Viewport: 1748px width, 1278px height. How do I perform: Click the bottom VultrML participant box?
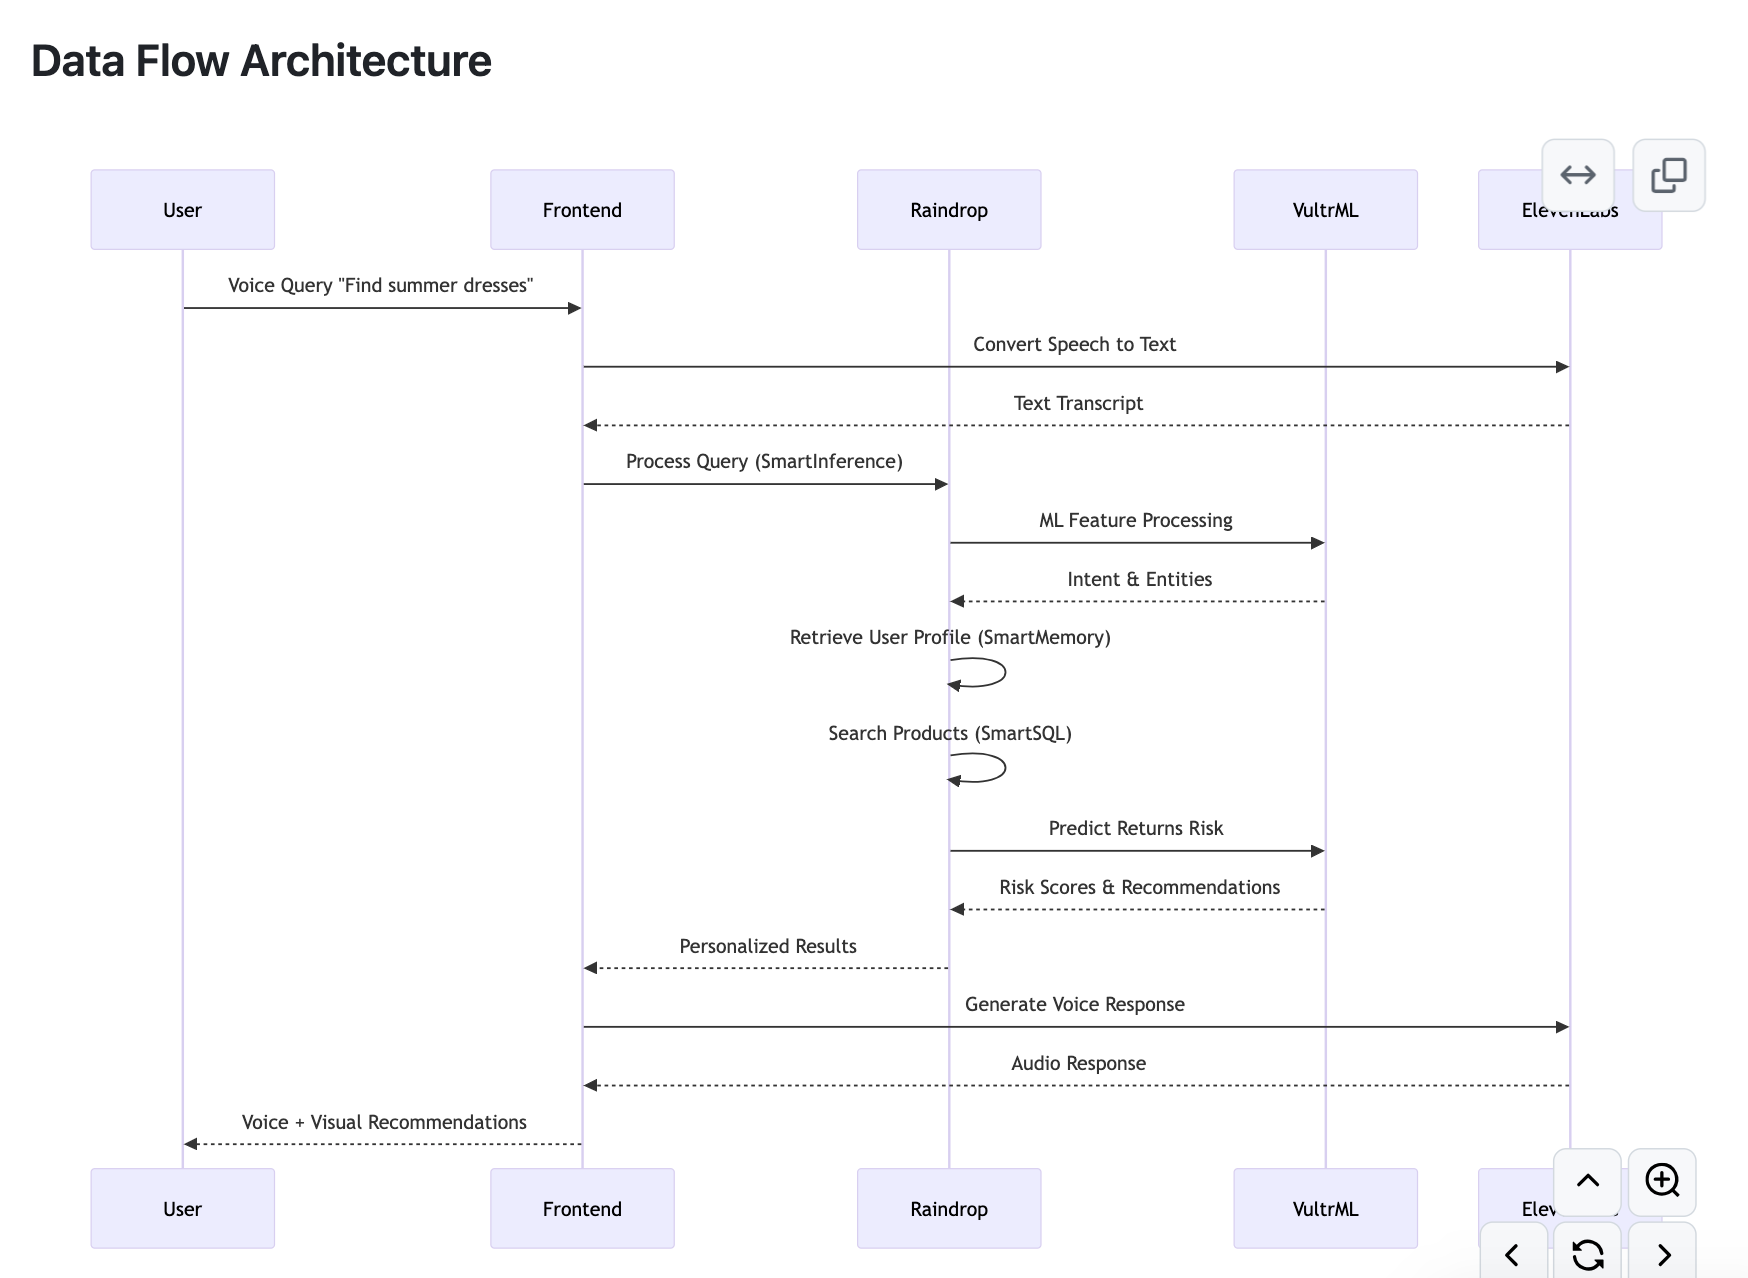coord(1326,1209)
